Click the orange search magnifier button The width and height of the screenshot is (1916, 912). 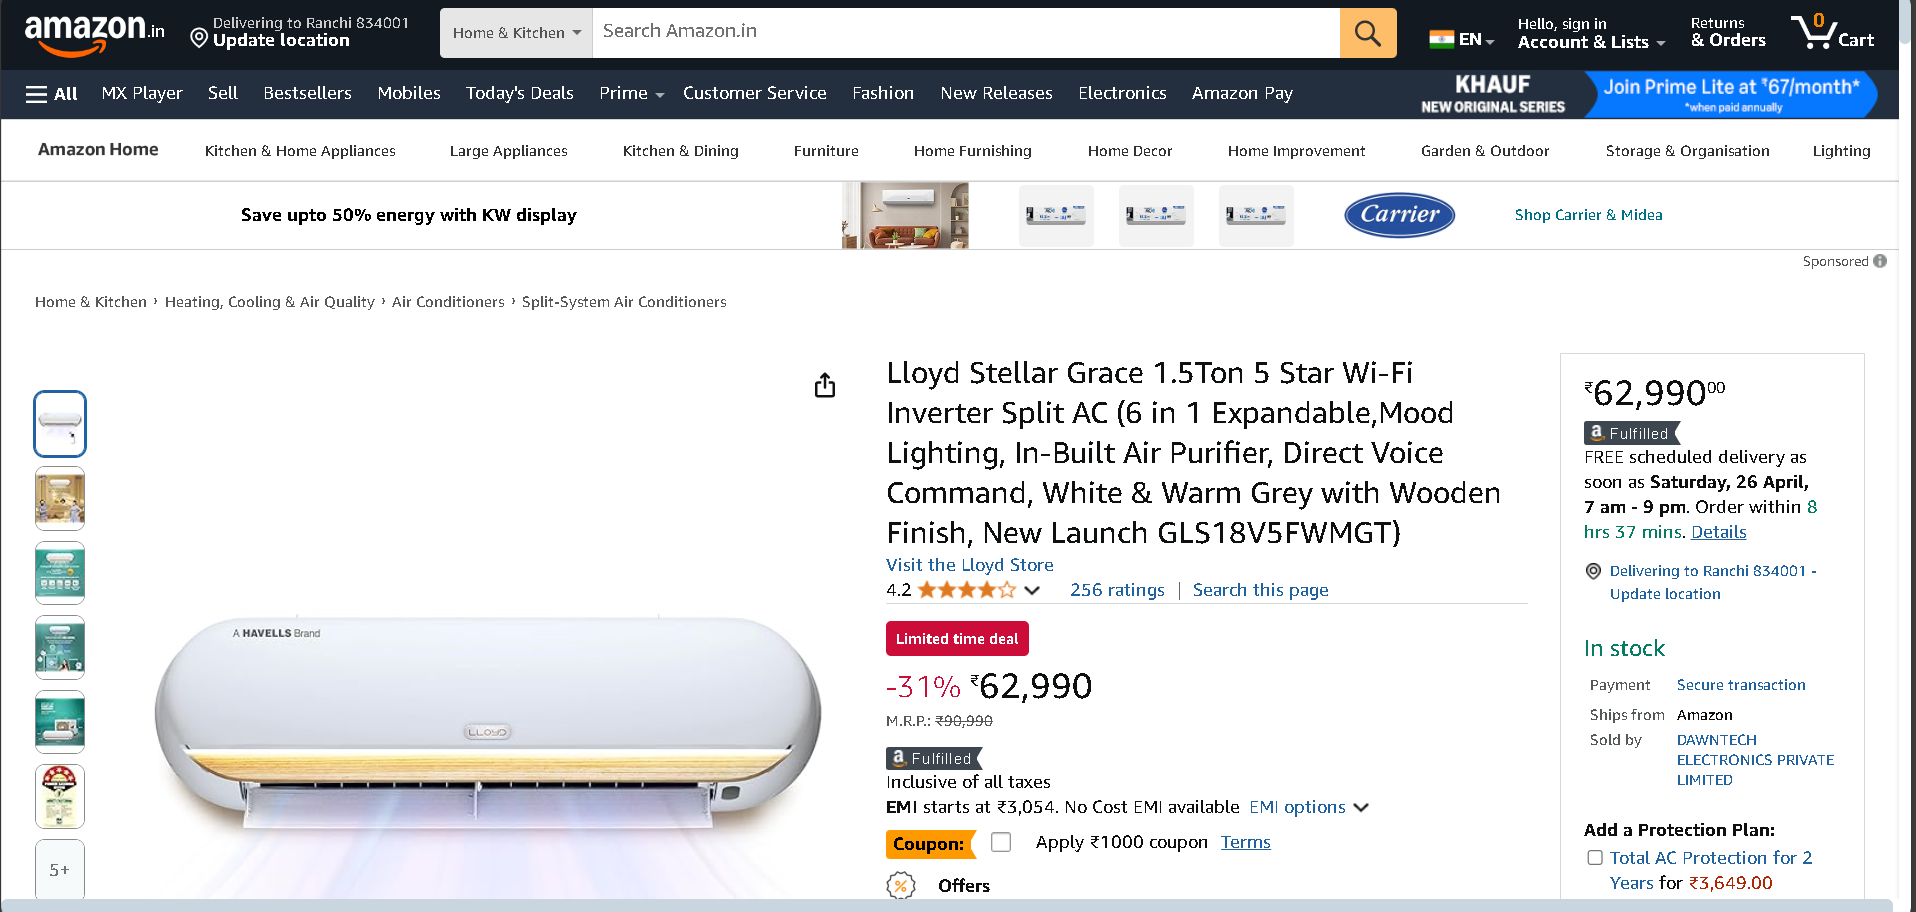coord(1367,33)
